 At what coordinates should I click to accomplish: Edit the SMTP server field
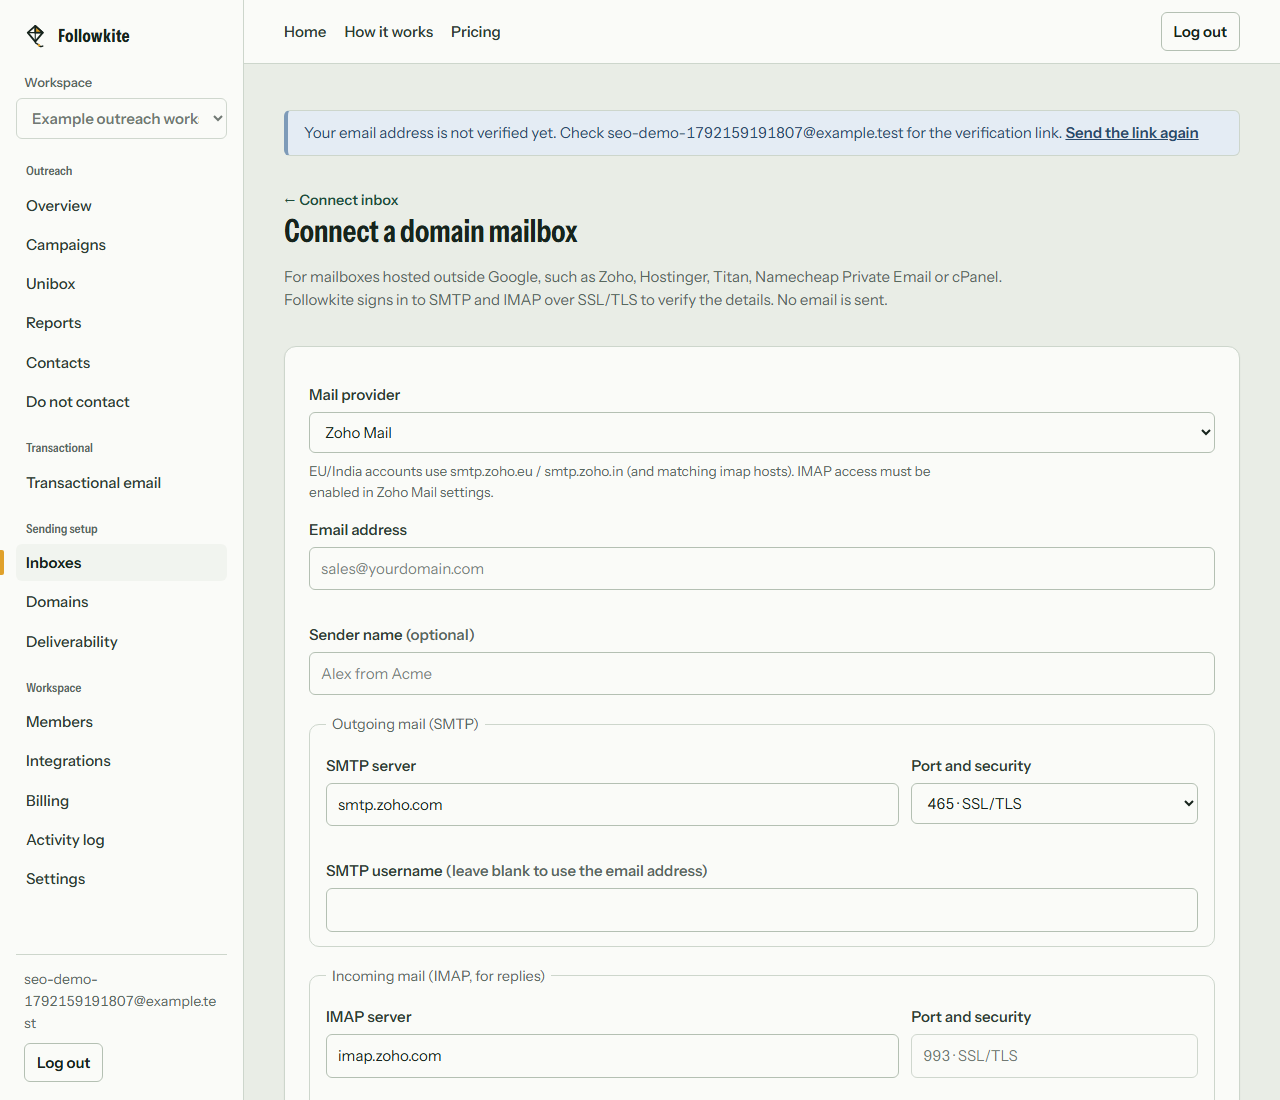tap(612, 805)
